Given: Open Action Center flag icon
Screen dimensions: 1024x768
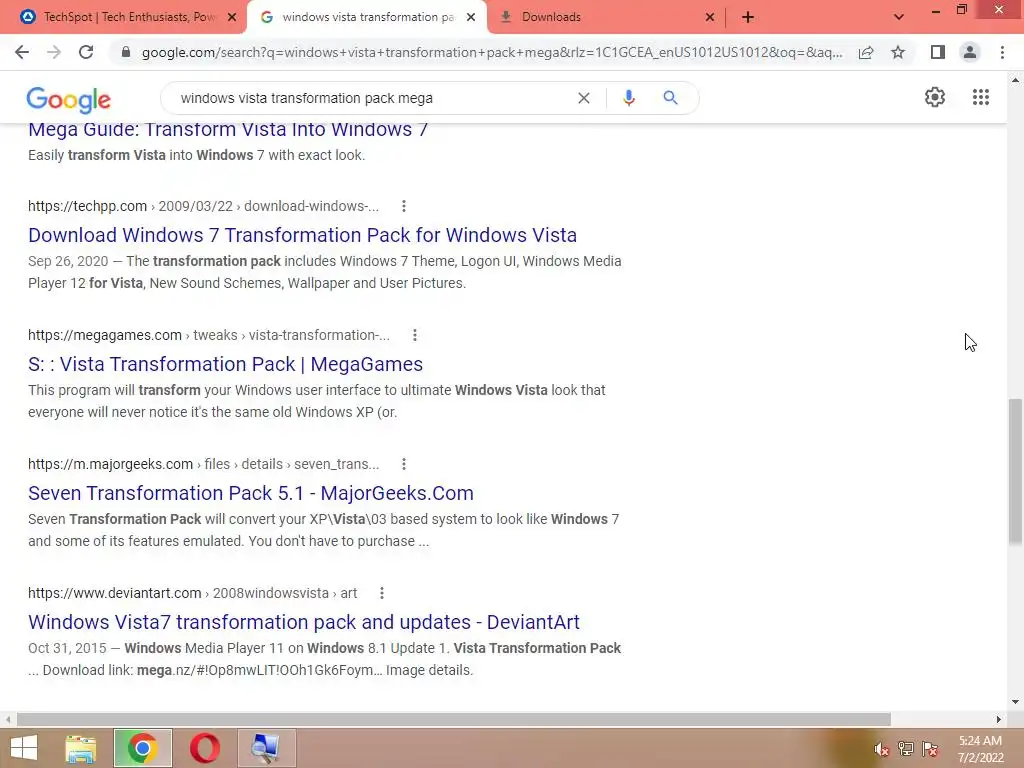Looking at the screenshot, I should tap(930, 749).
